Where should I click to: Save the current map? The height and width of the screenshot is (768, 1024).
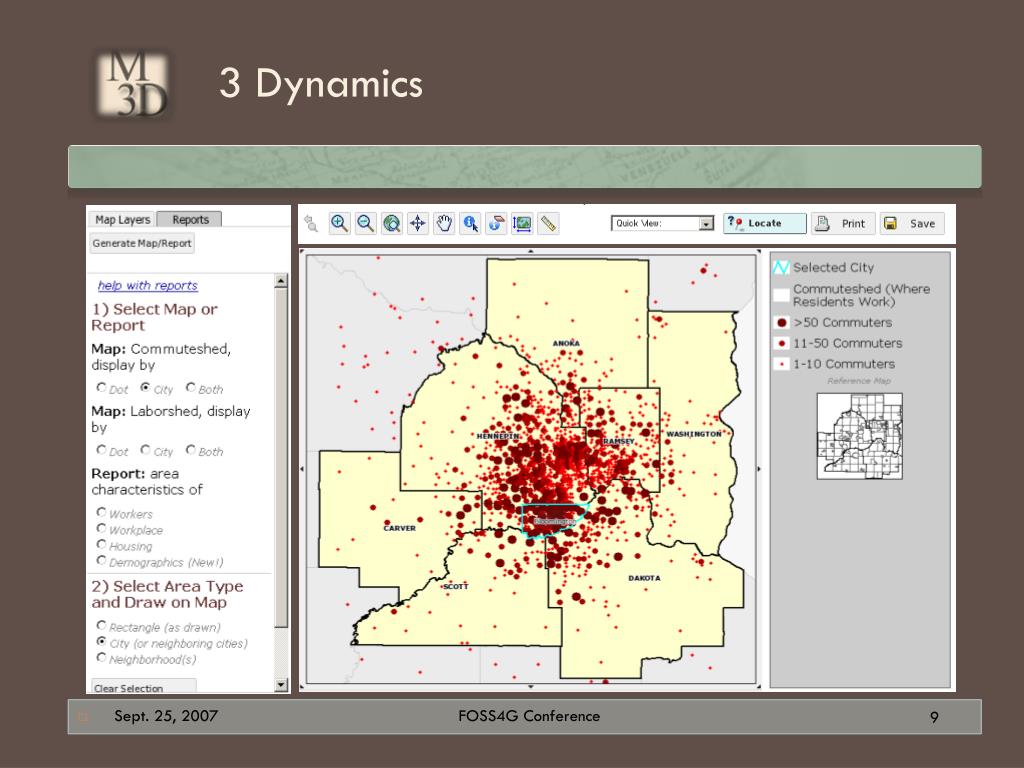click(x=912, y=223)
